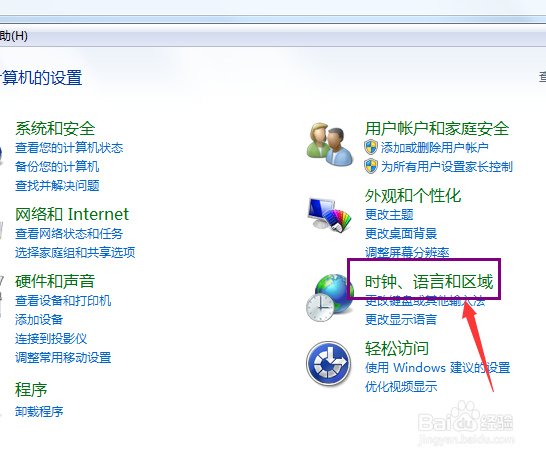
Task: Open the 帮助(H) menu
Action: [x=14, y=36]
